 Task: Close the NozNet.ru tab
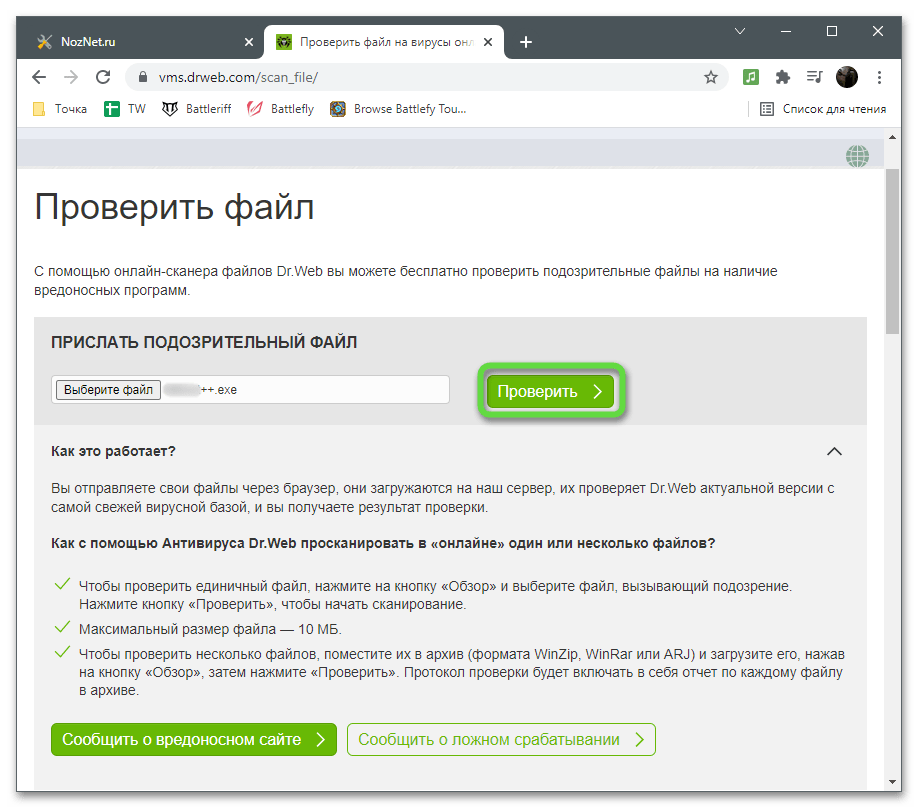pyautogui.click(x=249, y=42)
